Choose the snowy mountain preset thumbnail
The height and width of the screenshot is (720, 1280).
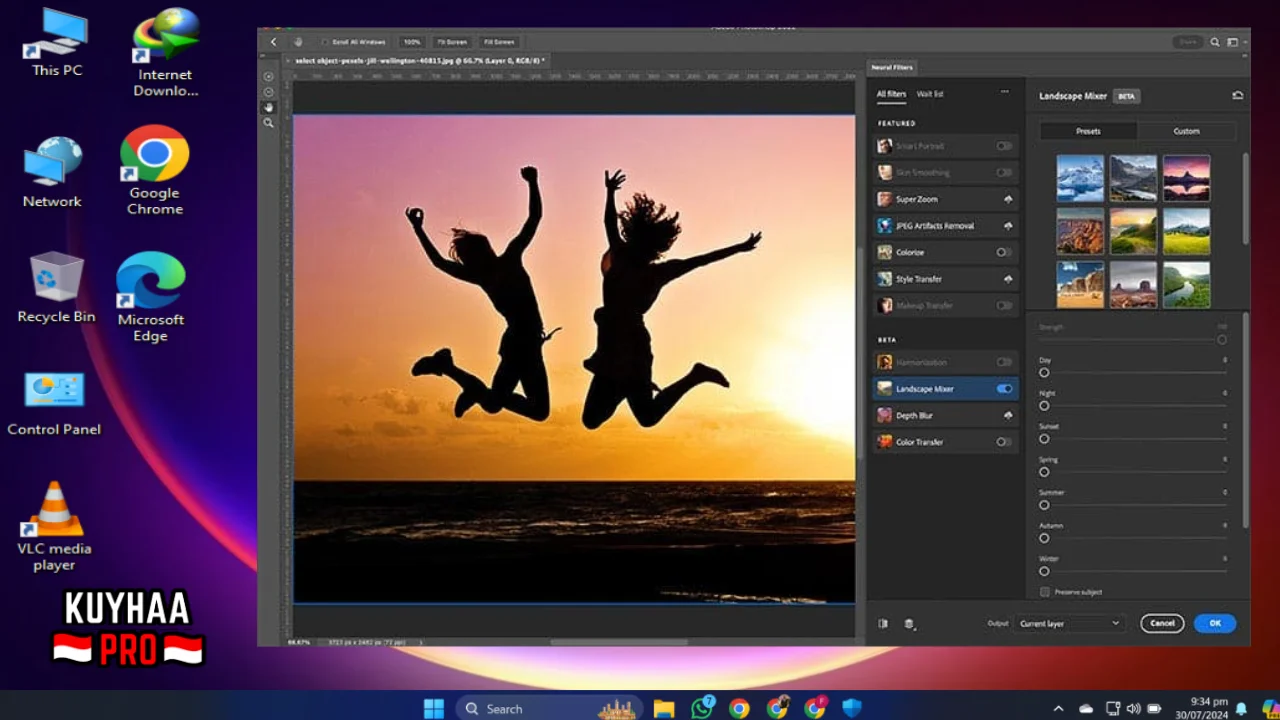1081,178
